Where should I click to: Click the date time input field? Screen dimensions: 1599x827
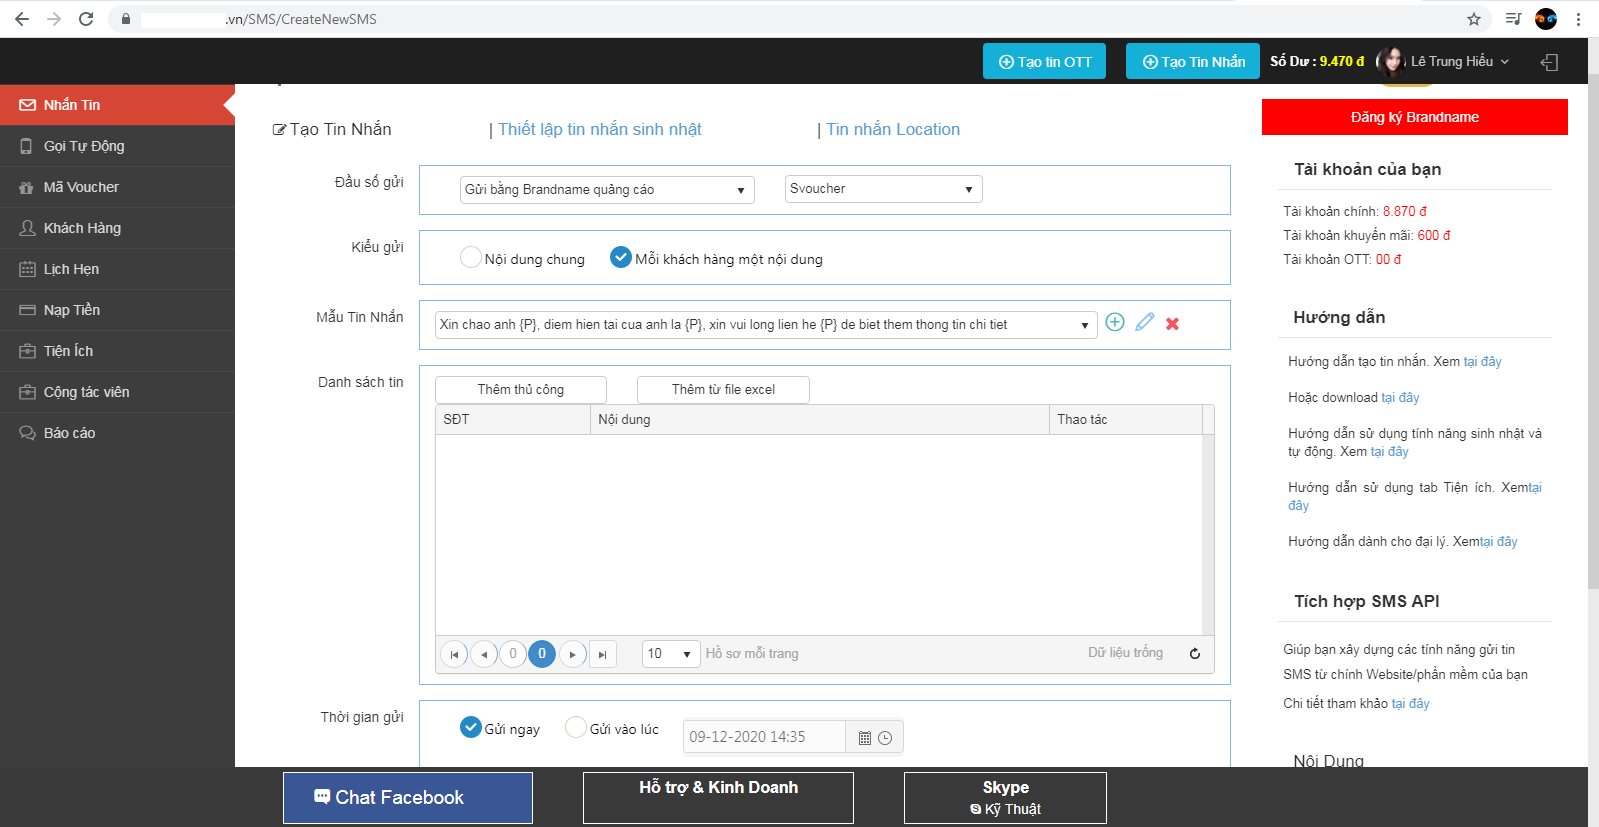pyautogui.click(x=764, y=737)
